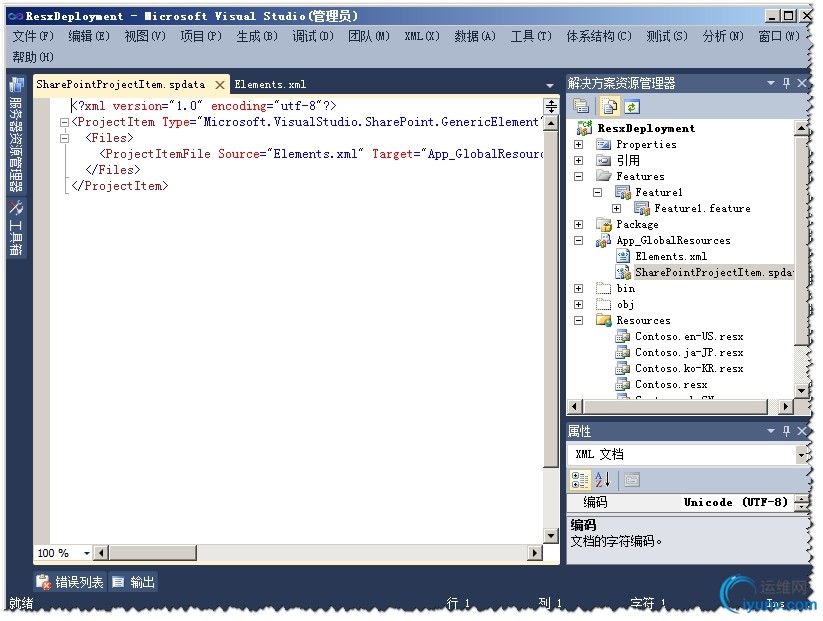Pin Solution Explorer panel auto-hide
This screenshot has width=823, height=621.
(786, 83)
